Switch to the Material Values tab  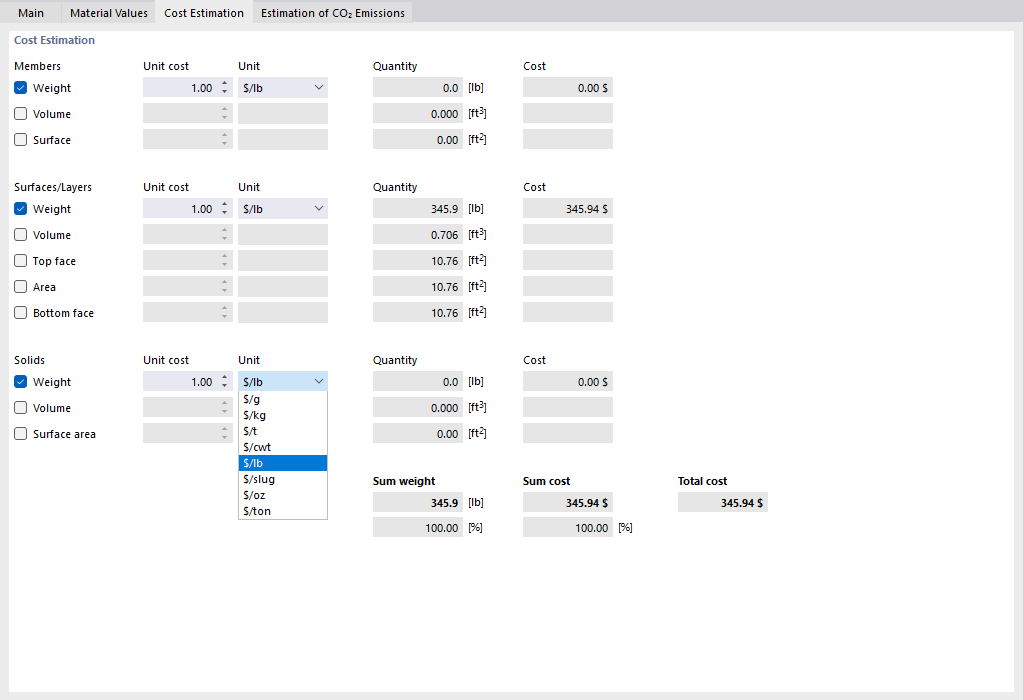point(108,13)
